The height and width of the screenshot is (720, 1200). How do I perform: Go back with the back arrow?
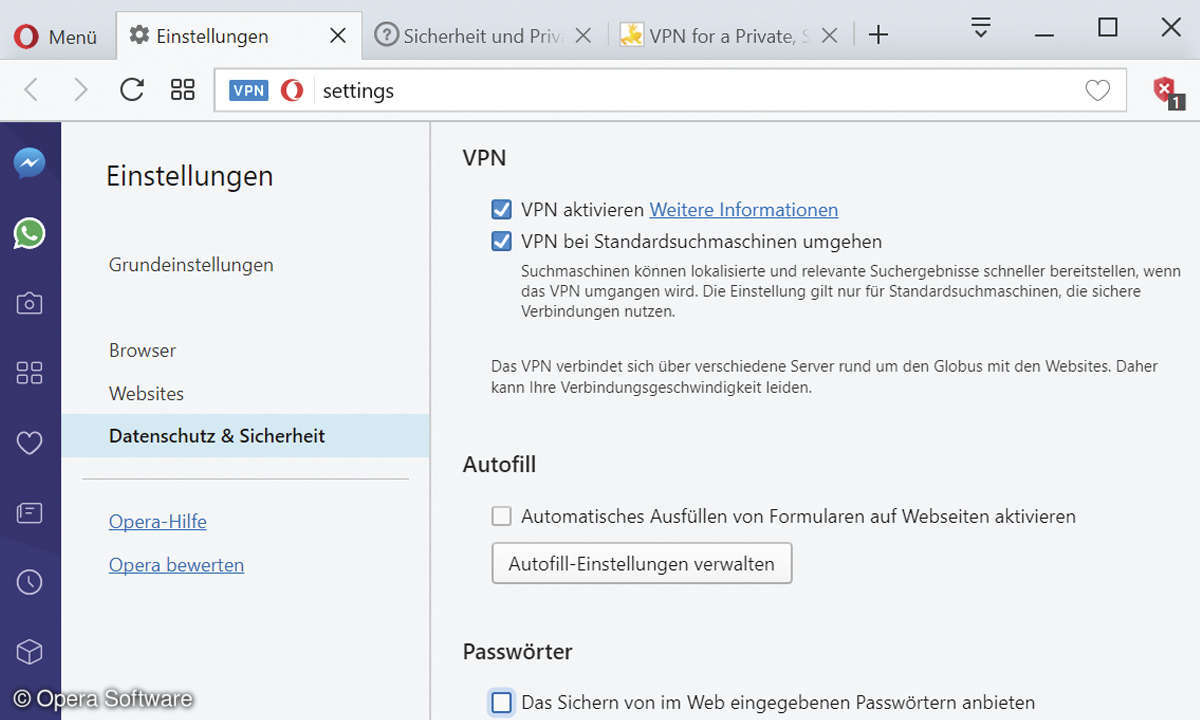click(31, 90)
